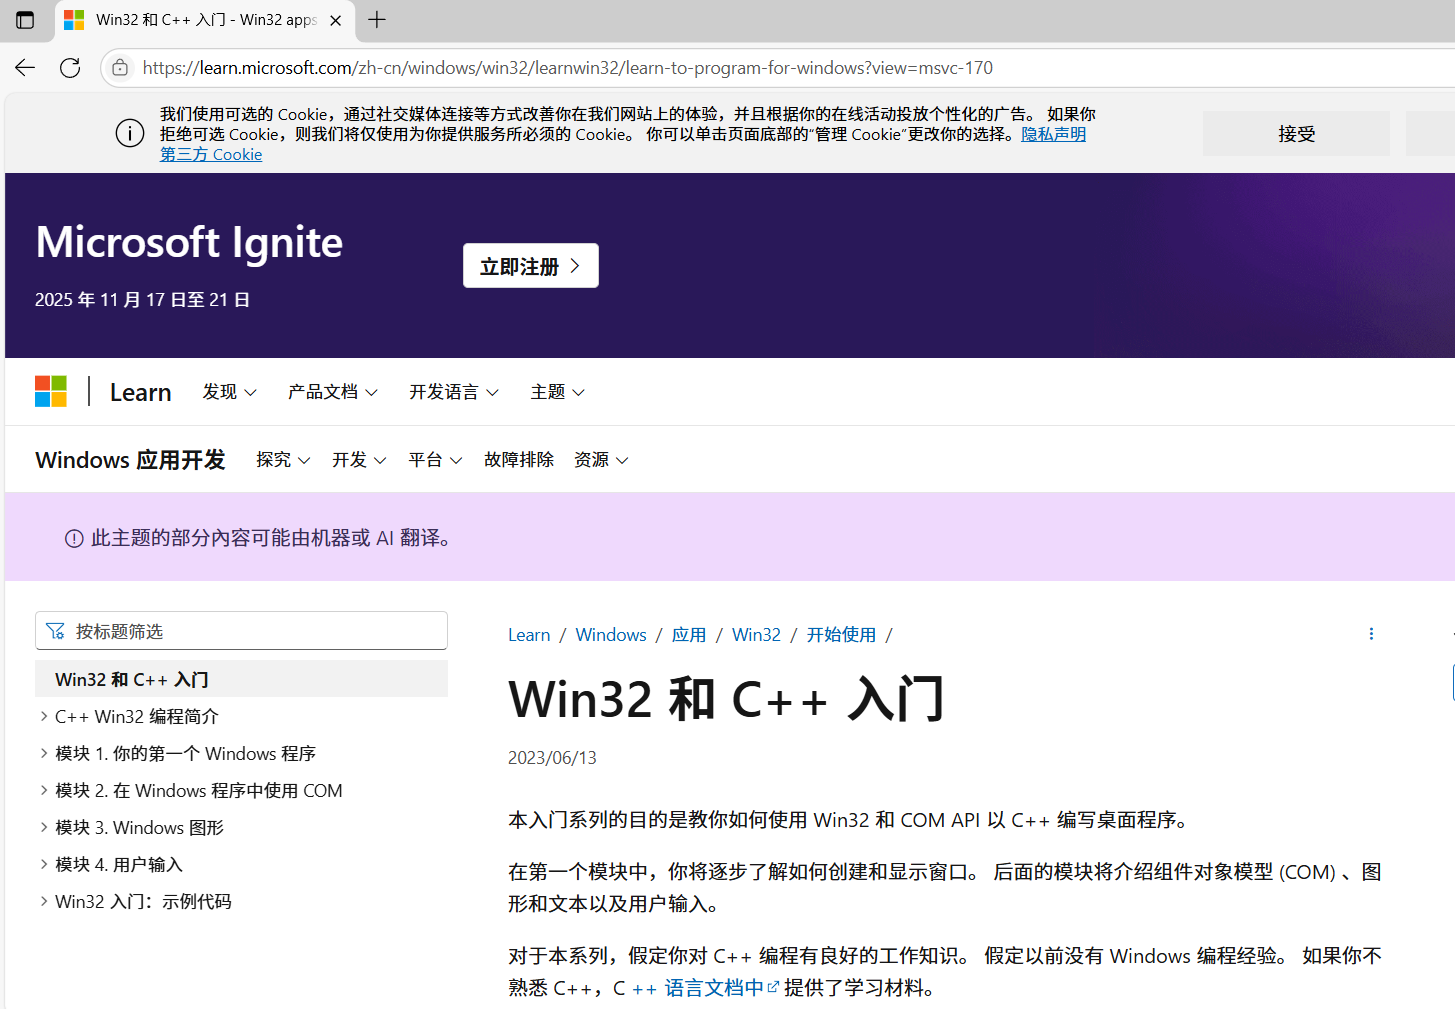Expand the 资源 dropdown
Viewport: 1455px width, 1009px height.
[x=601, y=460]
